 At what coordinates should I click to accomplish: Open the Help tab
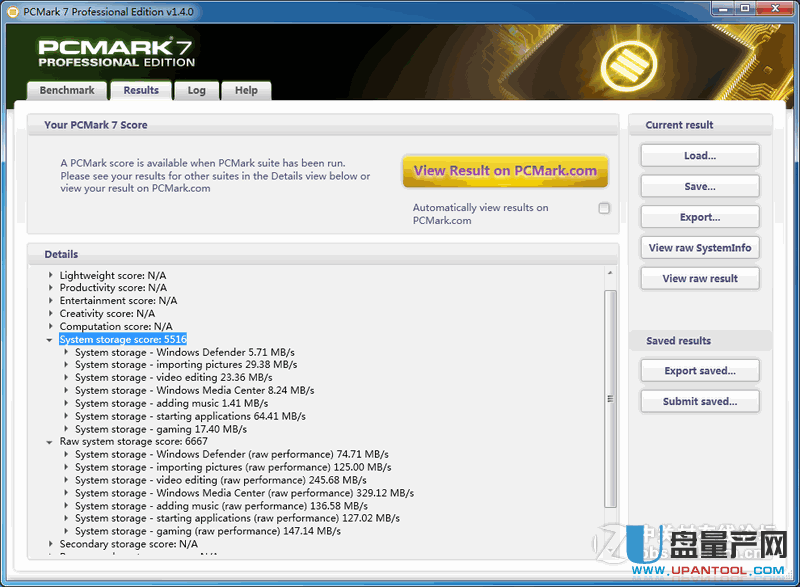[x=246, y=90]
